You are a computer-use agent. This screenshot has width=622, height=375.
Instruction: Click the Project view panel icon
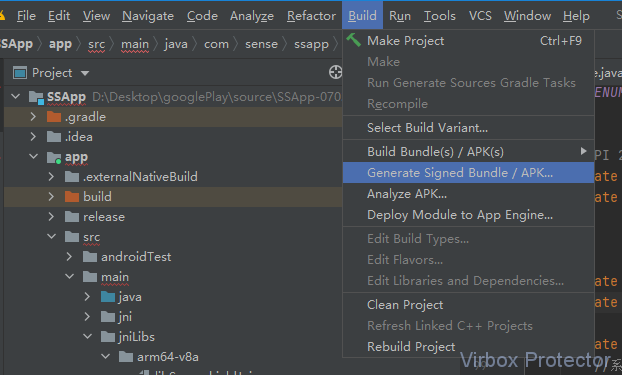20,73
